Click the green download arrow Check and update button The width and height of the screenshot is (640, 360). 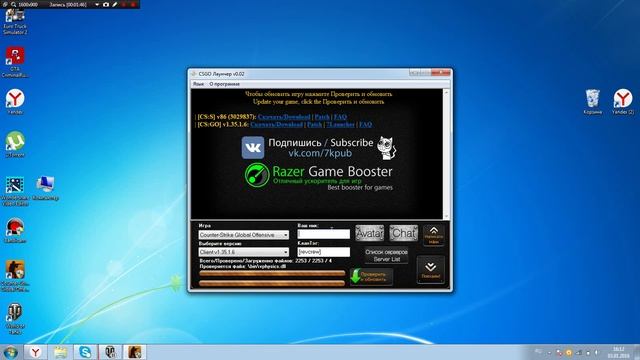[x=371, y=276]
